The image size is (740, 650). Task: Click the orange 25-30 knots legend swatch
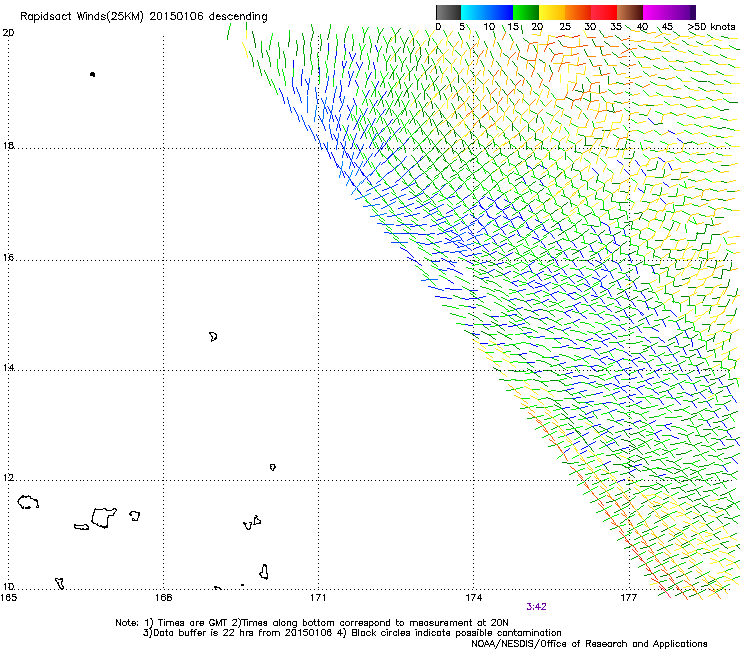[x=578, y=12]
